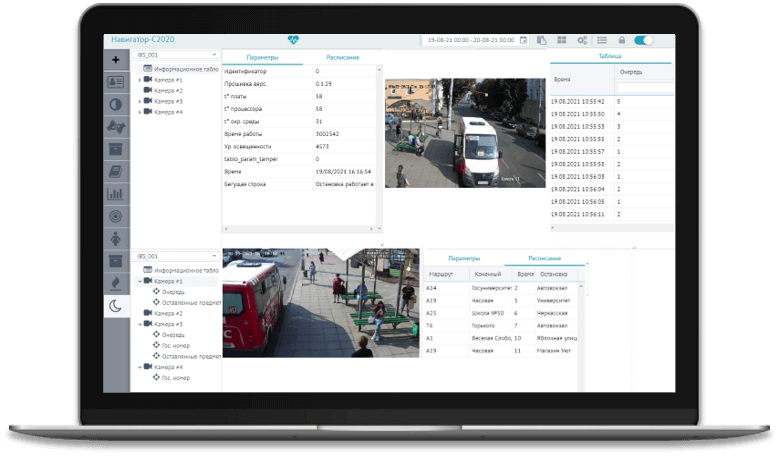
Task: Toggle the blue switch in top toolbar
Action: (x=644, y=40)
